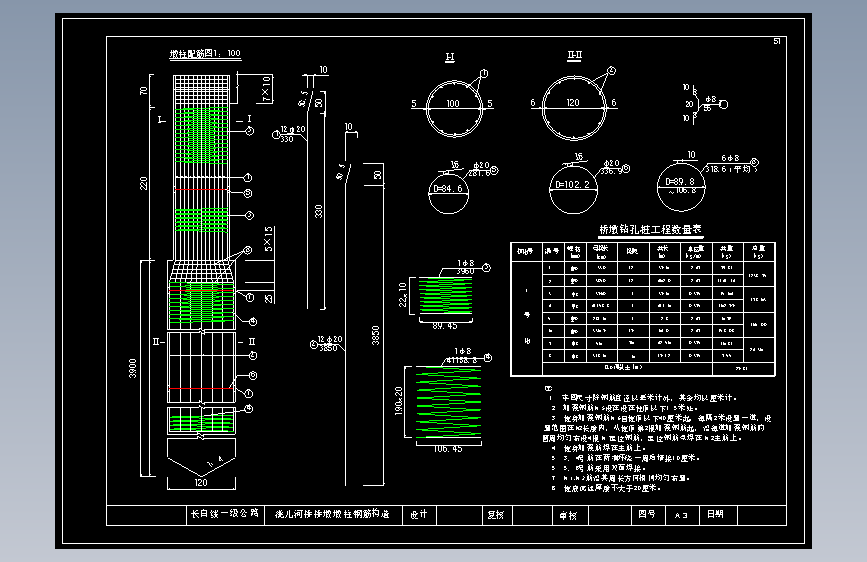
Task: Select the 5×15 spacing dimension text
Action: pos(269,239)
